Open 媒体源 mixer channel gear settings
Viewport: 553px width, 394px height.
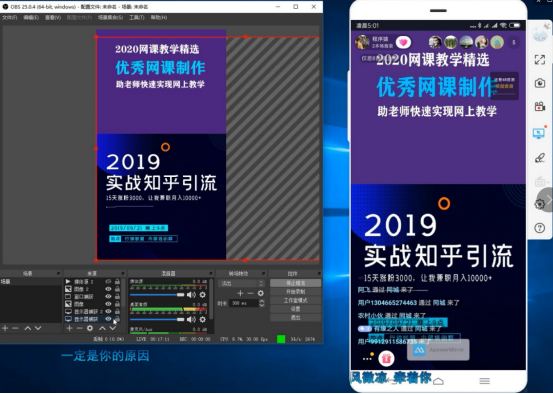pos(203,295)
